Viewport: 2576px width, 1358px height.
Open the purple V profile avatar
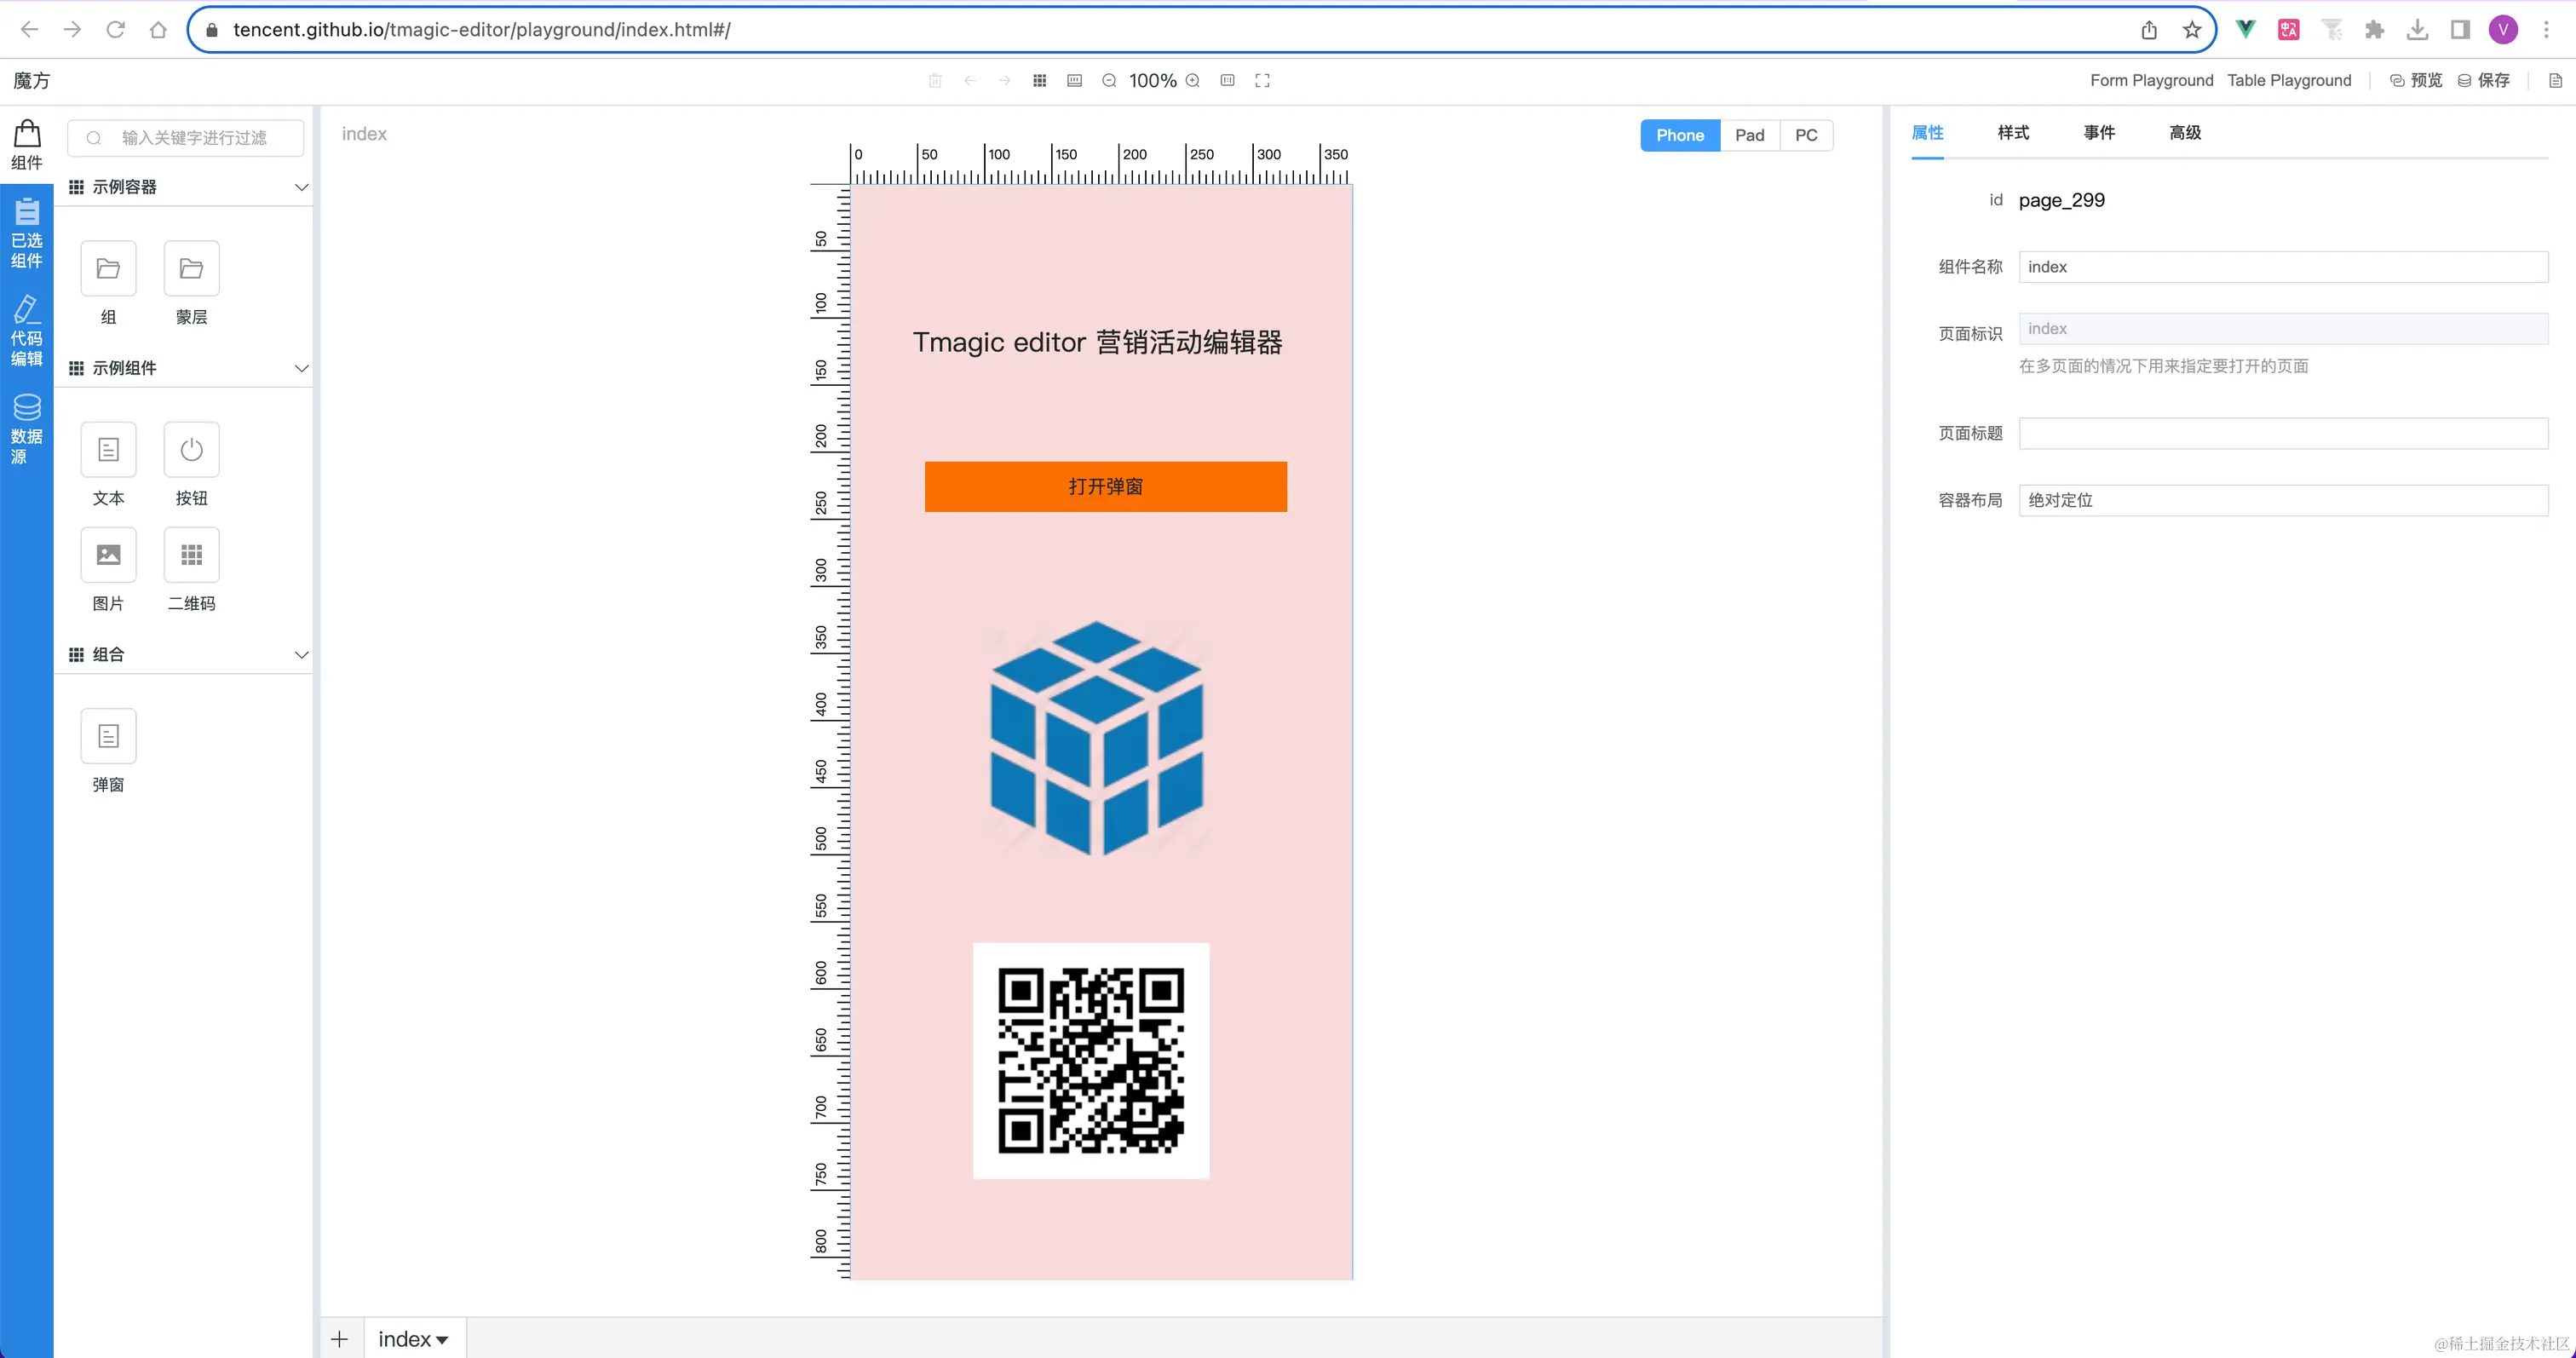[2503, 30]
